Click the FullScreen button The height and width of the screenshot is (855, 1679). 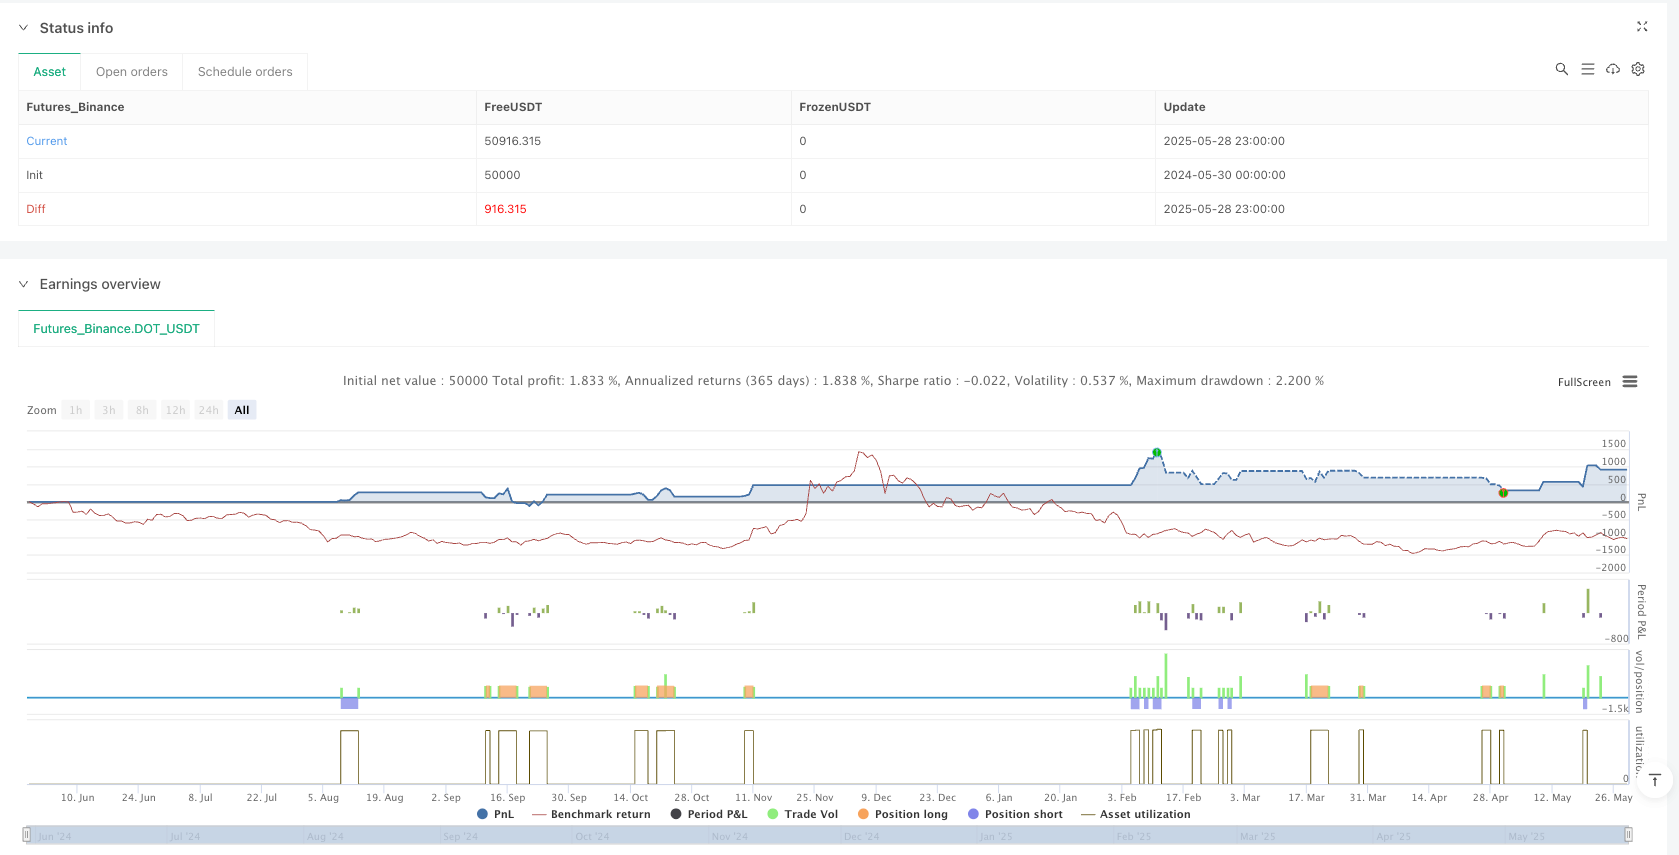coord(1583,382)
